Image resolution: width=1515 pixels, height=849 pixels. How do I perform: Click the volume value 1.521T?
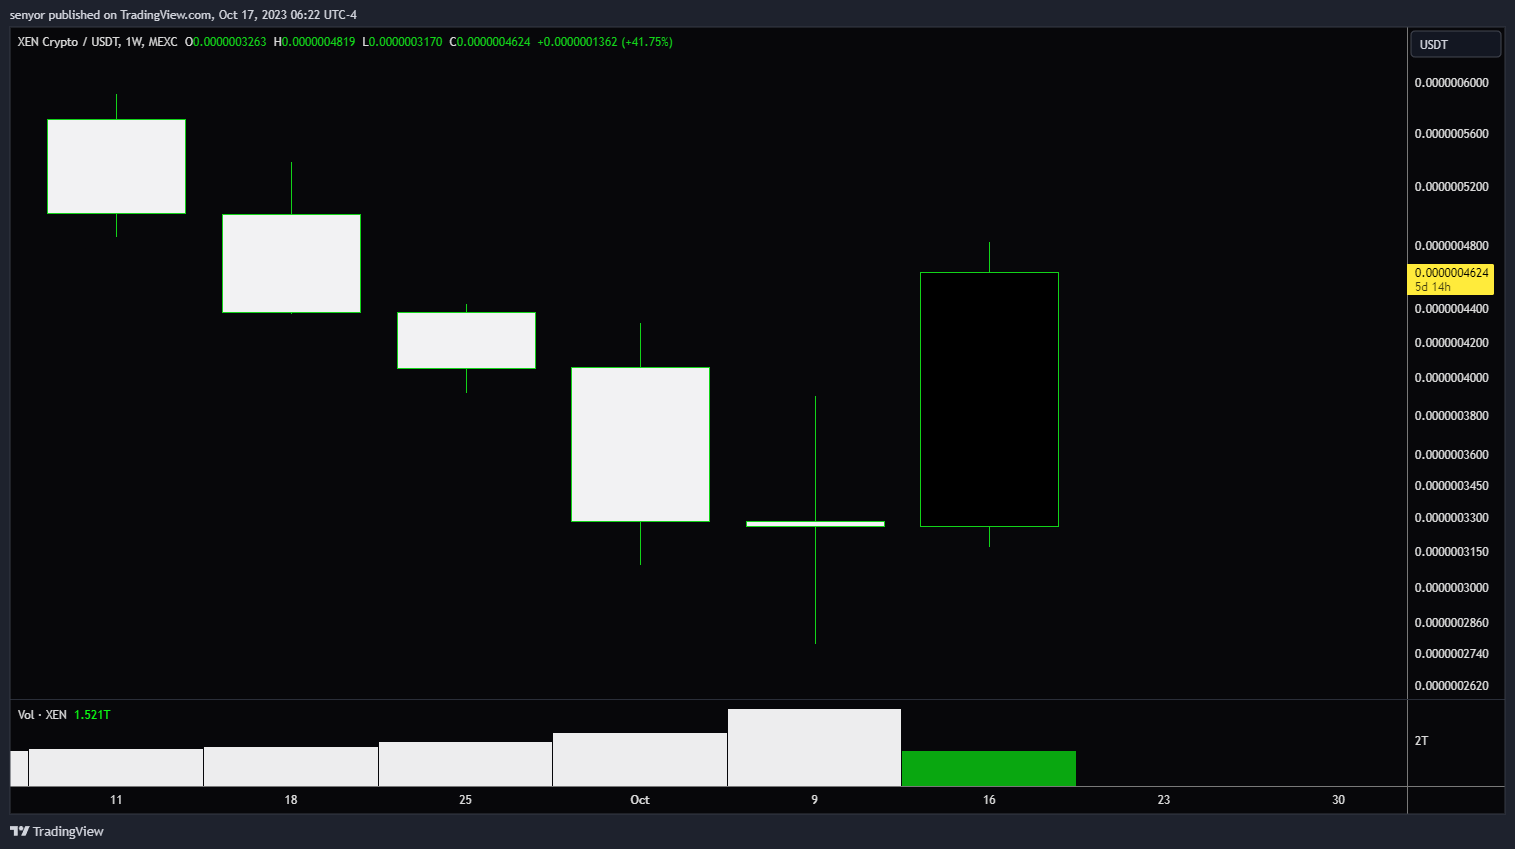(x=92, y=715)
